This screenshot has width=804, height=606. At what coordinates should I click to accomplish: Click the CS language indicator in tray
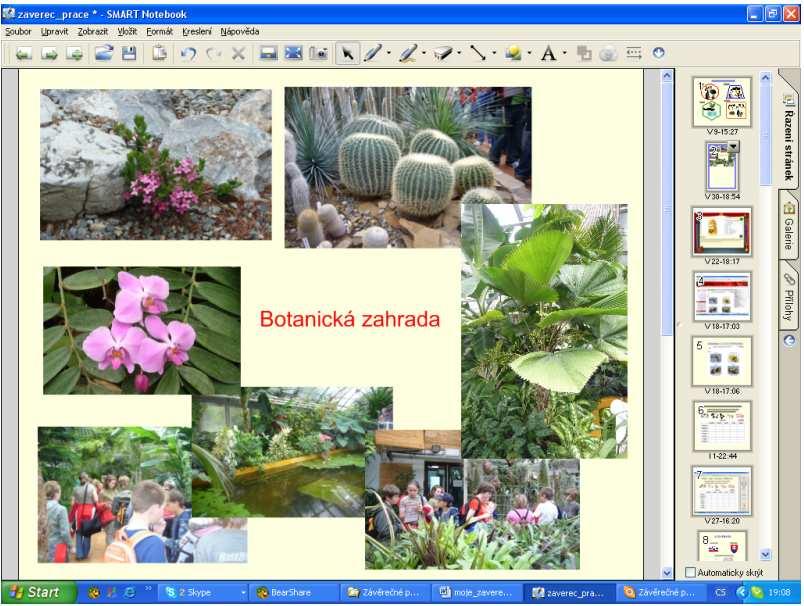click(720, 593)
